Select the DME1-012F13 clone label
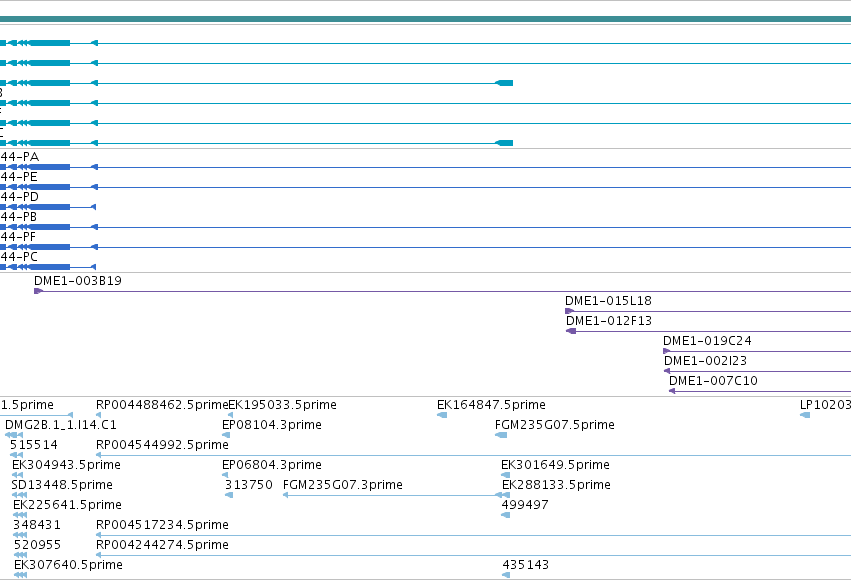Screen dimensions: 851x580 (608, 321)
